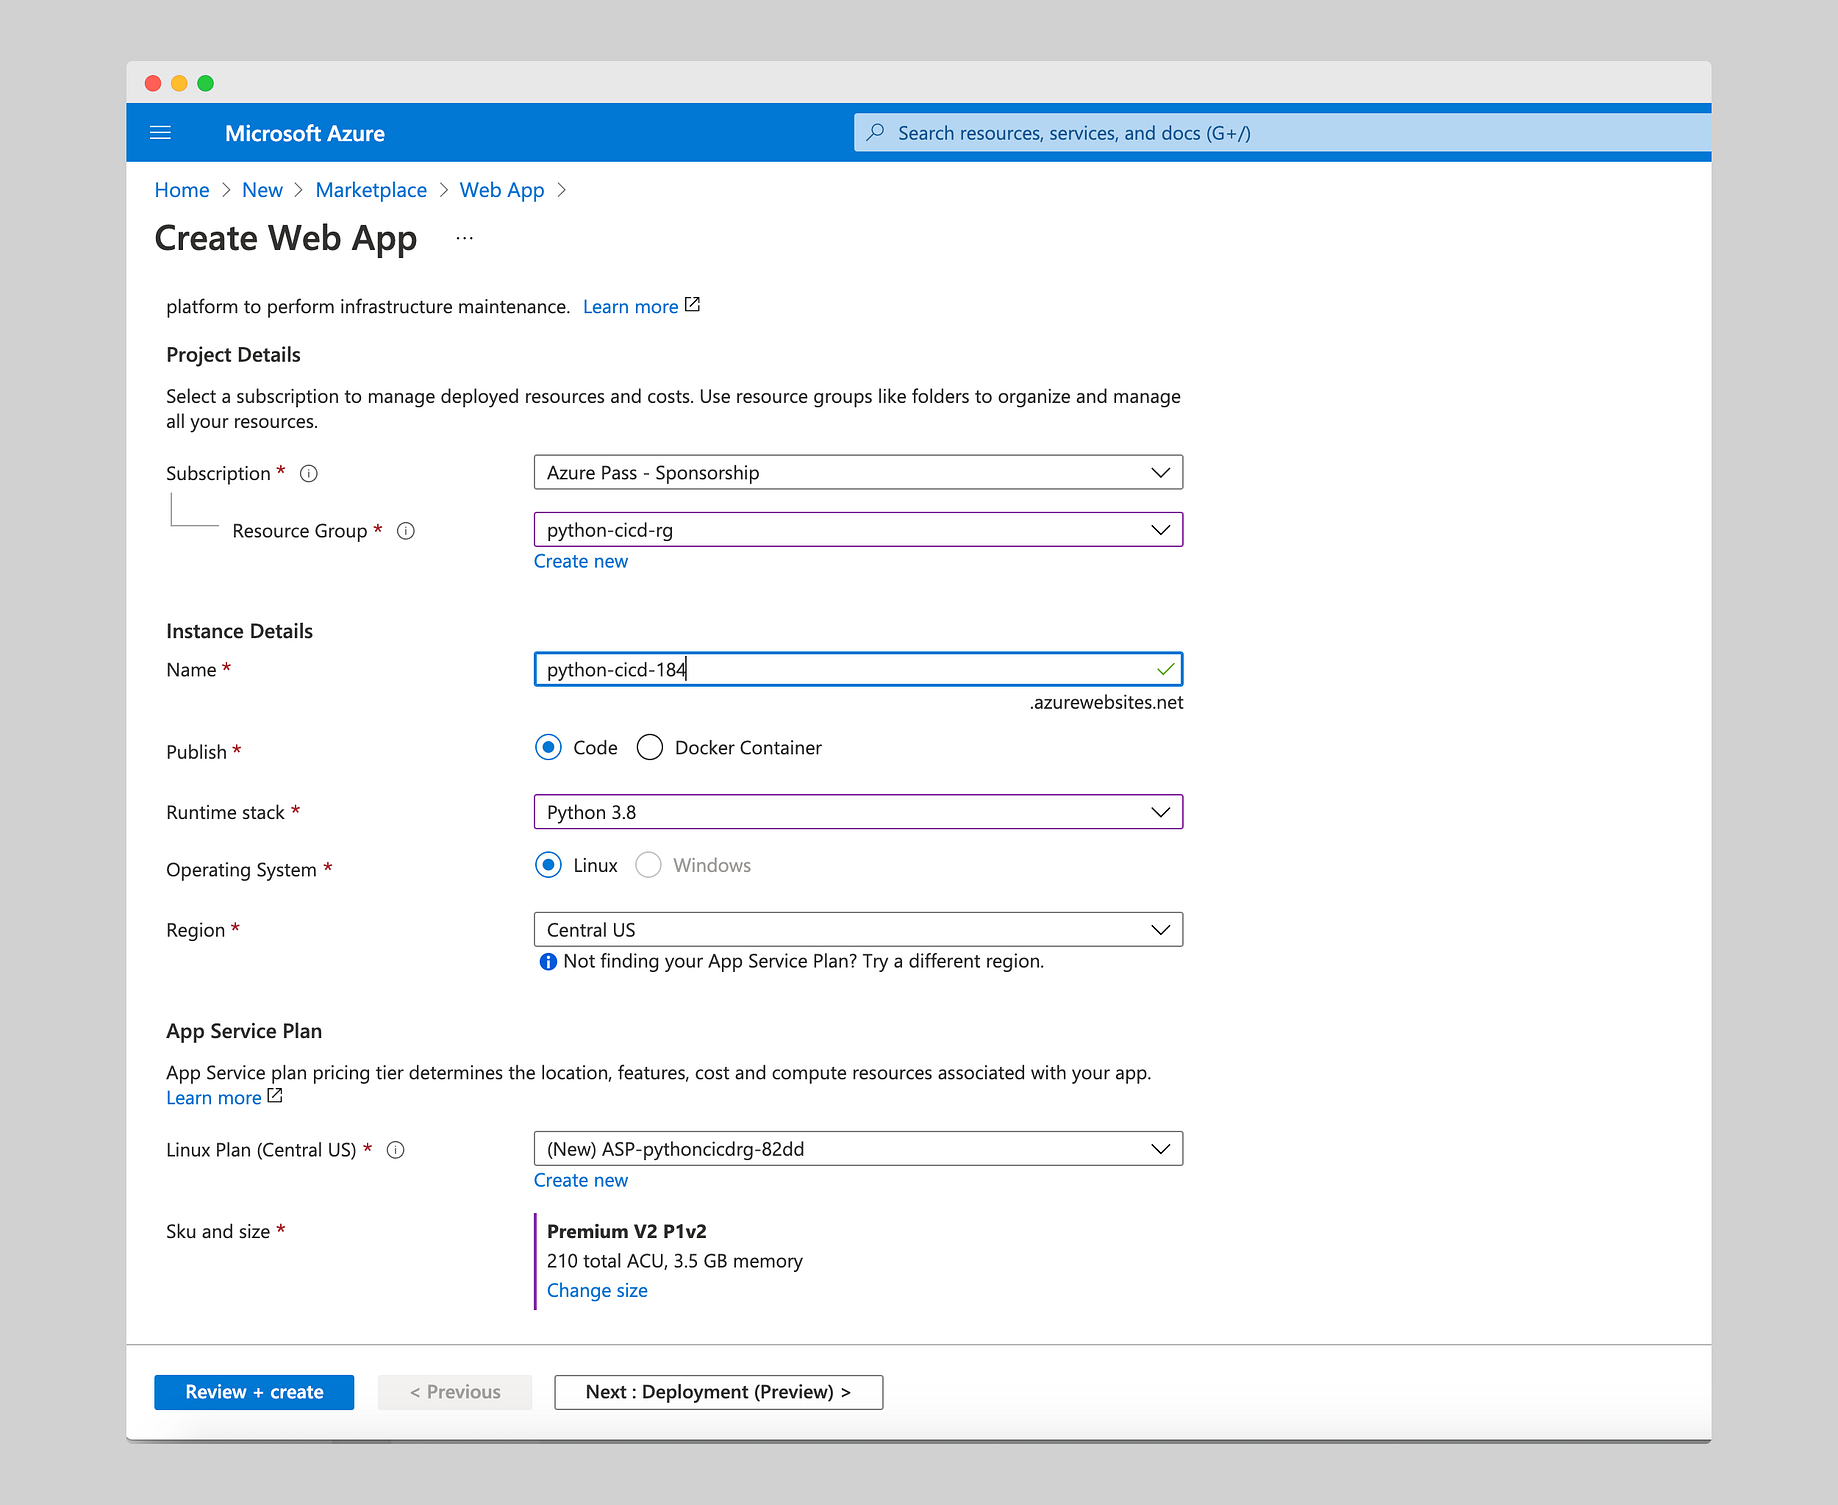Open the Region dropdown
1838x1505 pixels.
point(858,930)
